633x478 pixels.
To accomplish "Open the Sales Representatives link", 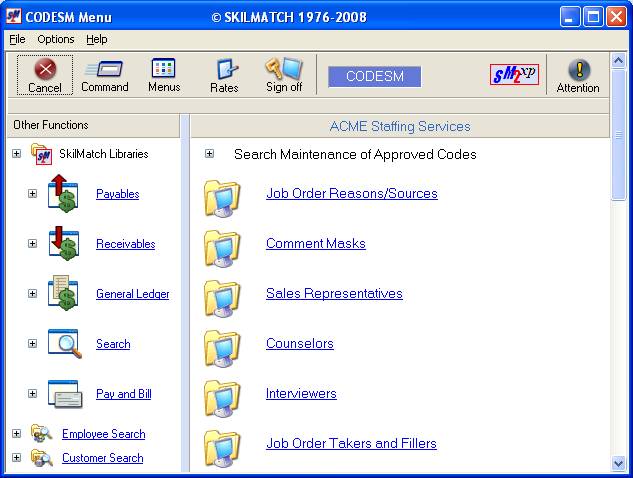I will click(334, 294).
